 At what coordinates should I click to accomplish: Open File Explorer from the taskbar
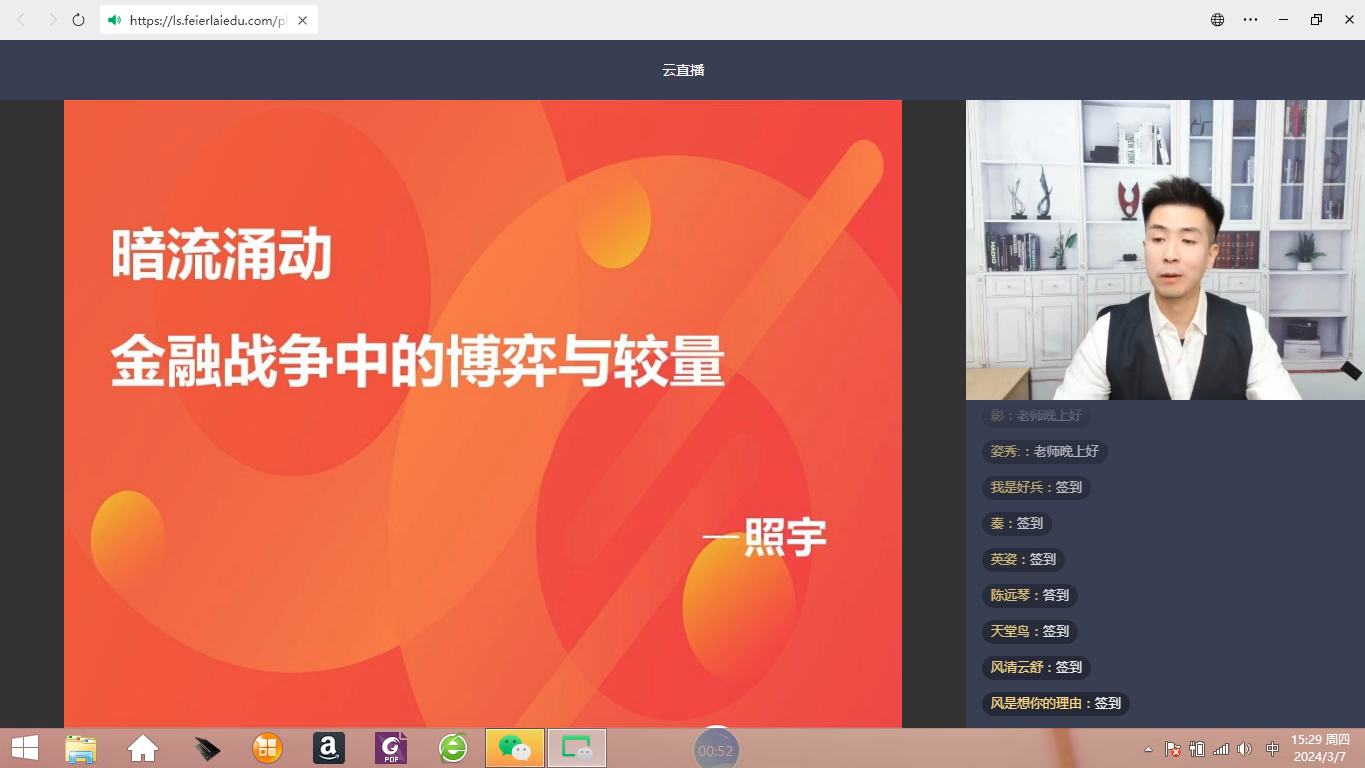(x=81, y=748)
